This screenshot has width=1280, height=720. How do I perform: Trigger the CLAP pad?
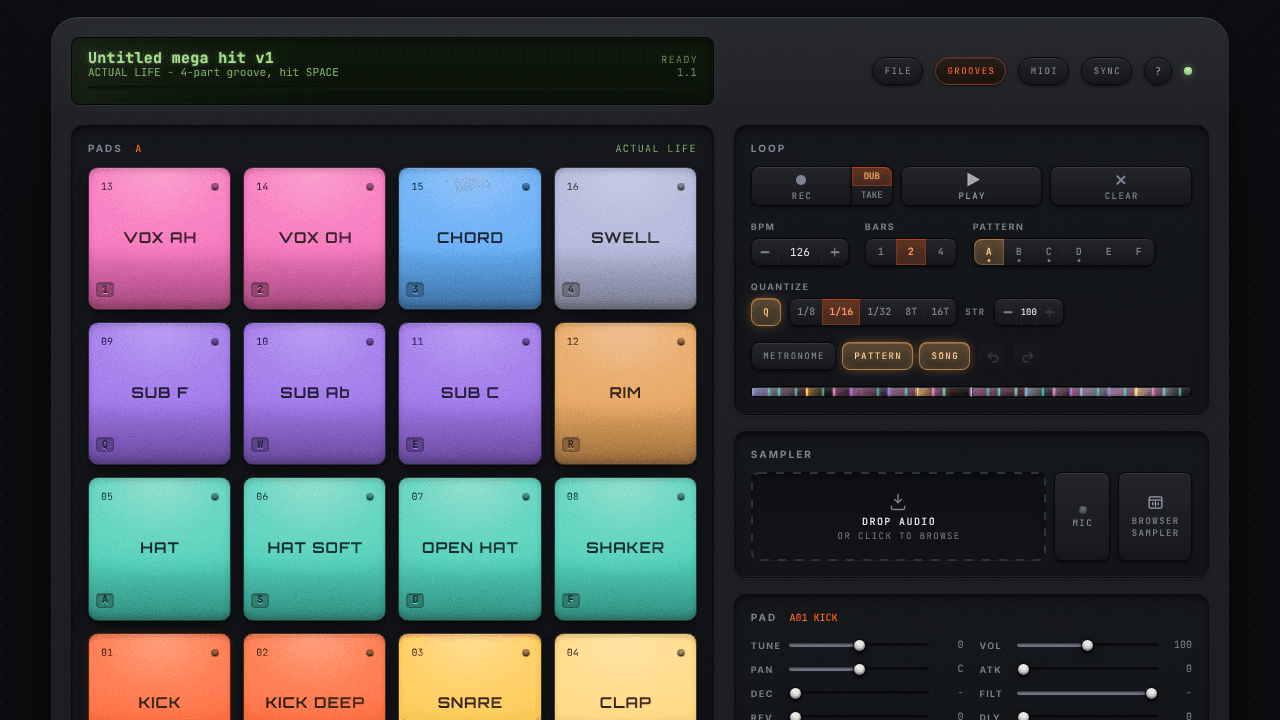pyautogui.click(x=625, y=677)
